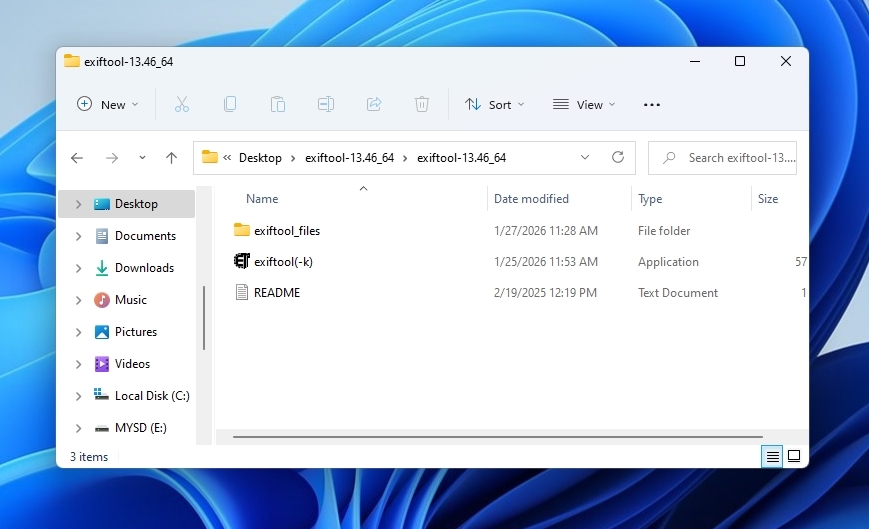
Task: Select MYSD (E:) drive in sidebar
Action: tap(141, 428)
